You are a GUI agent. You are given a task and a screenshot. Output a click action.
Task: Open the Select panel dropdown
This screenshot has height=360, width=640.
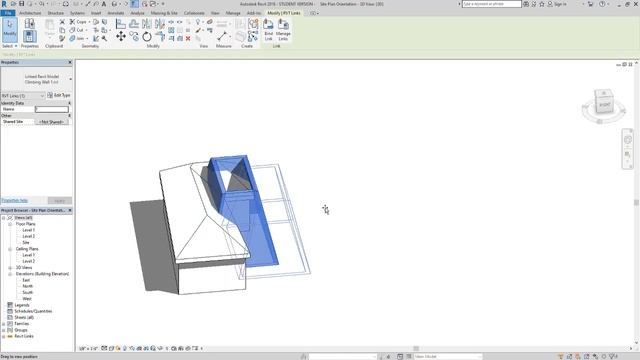pos(9,46)
